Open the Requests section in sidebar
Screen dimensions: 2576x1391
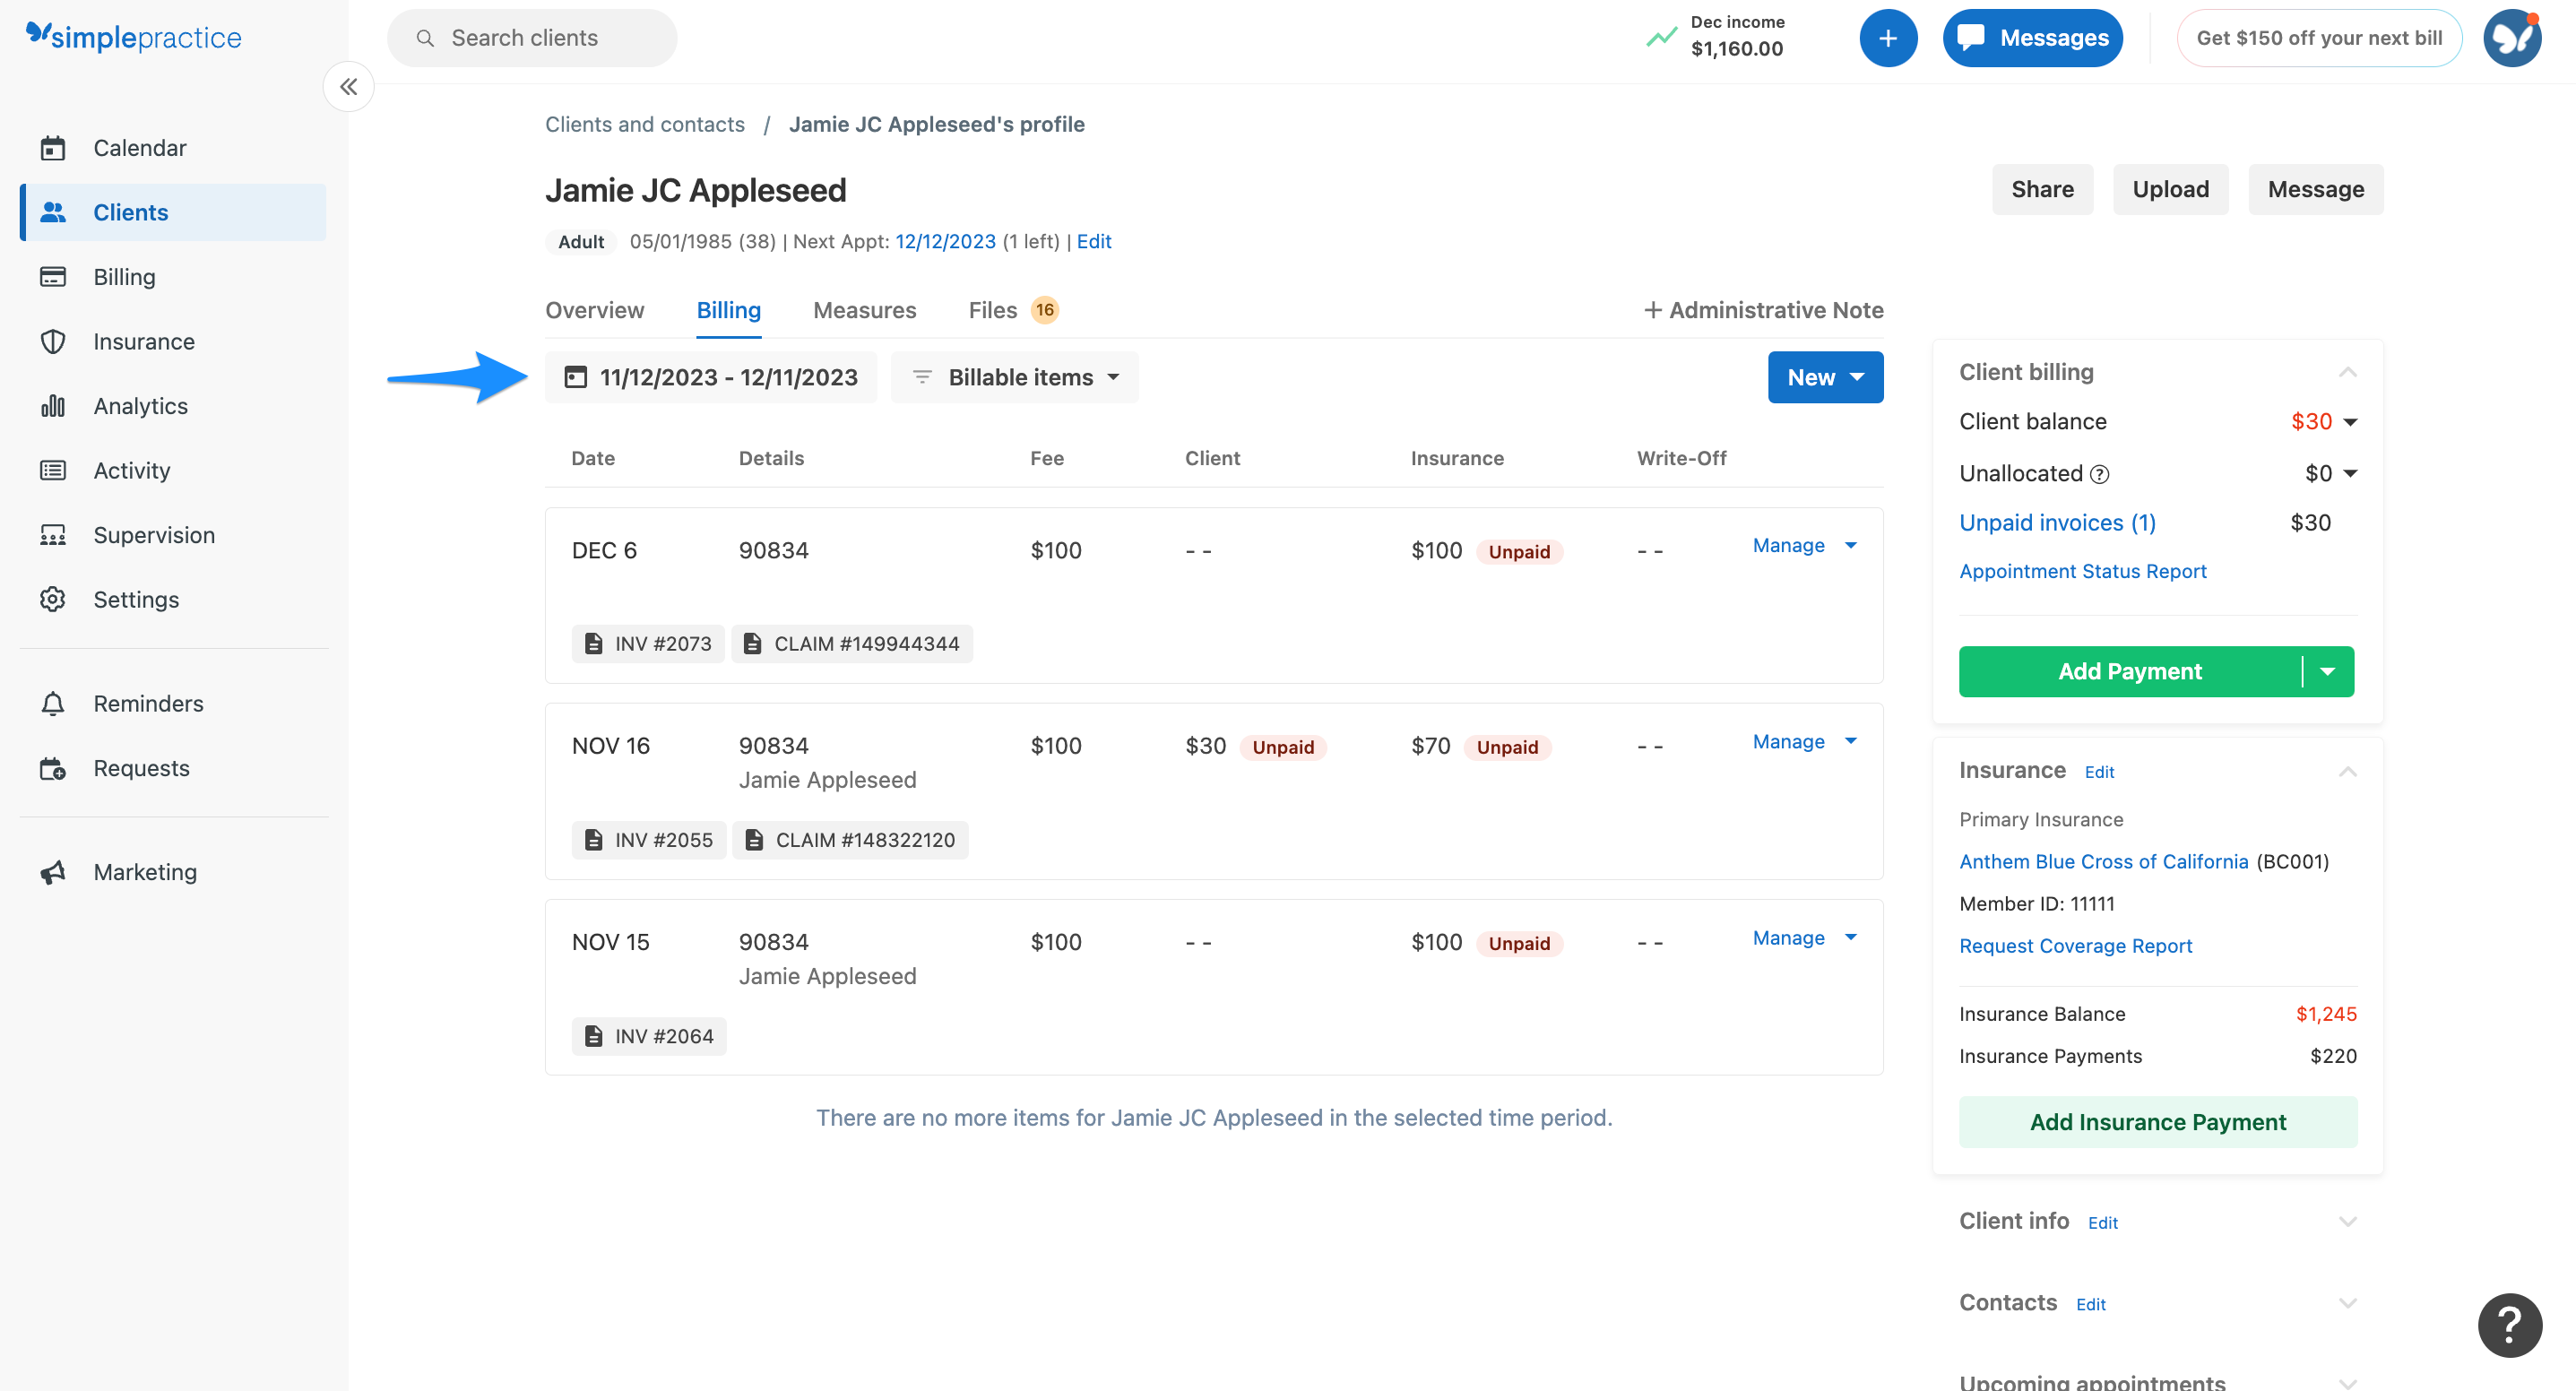click(141, 768)
